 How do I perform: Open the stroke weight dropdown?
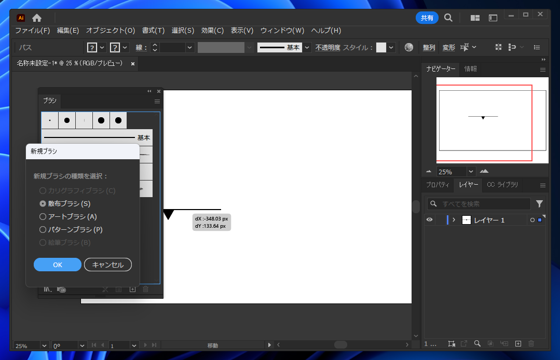pyautogui.click(x=190, y=47)
